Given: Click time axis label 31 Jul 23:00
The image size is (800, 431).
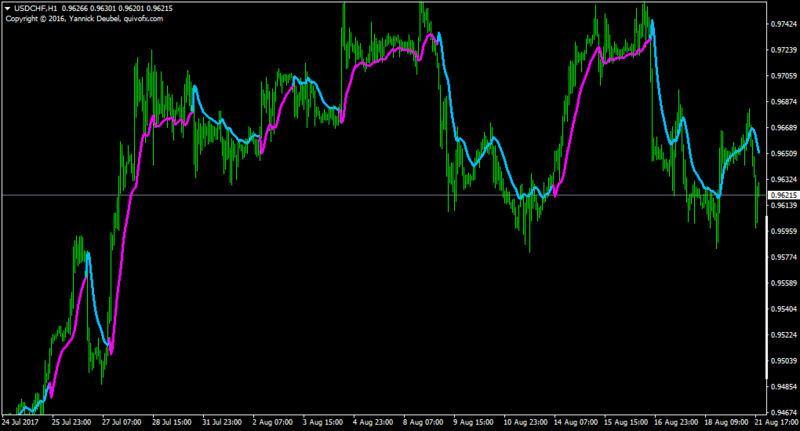Looking at the screenshot, I should point(222,422).
